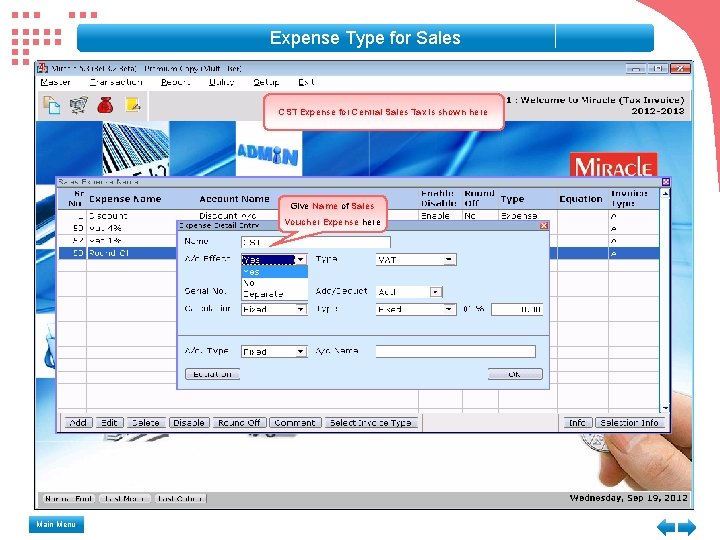Click the Miracle red logo

[x=613, y=165]
